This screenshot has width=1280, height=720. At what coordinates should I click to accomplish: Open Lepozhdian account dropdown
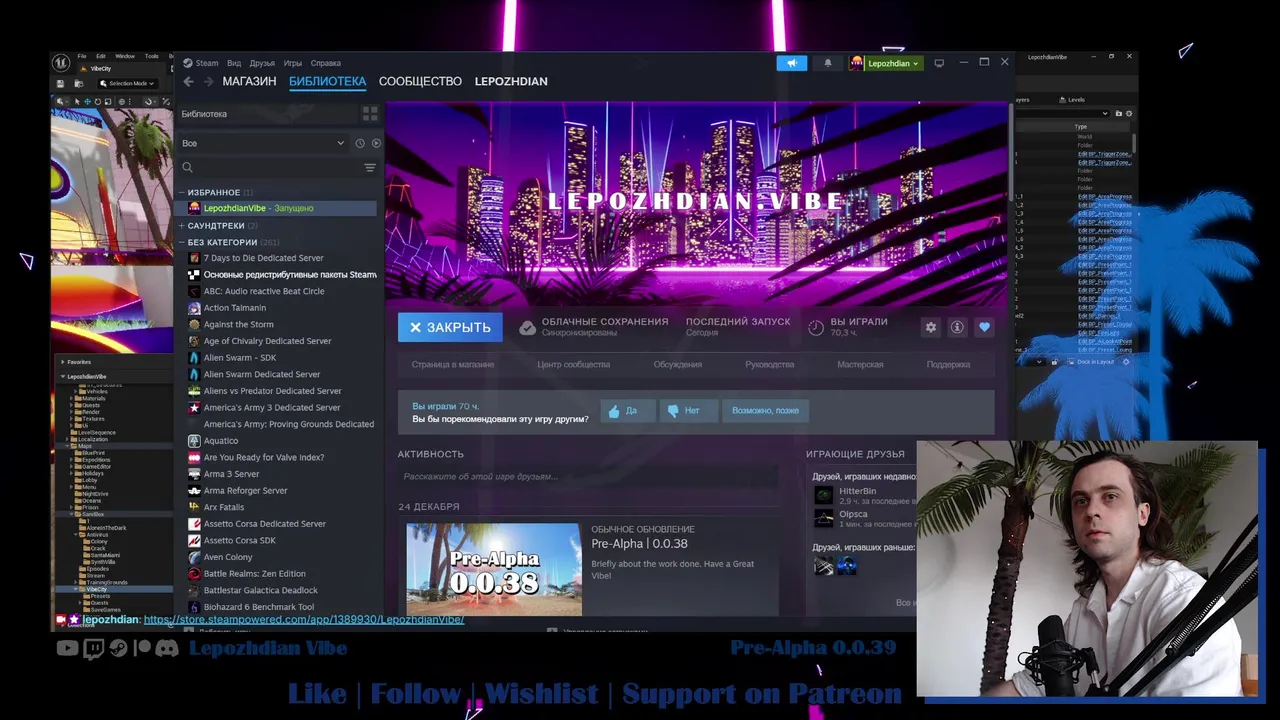click(884, 63)
